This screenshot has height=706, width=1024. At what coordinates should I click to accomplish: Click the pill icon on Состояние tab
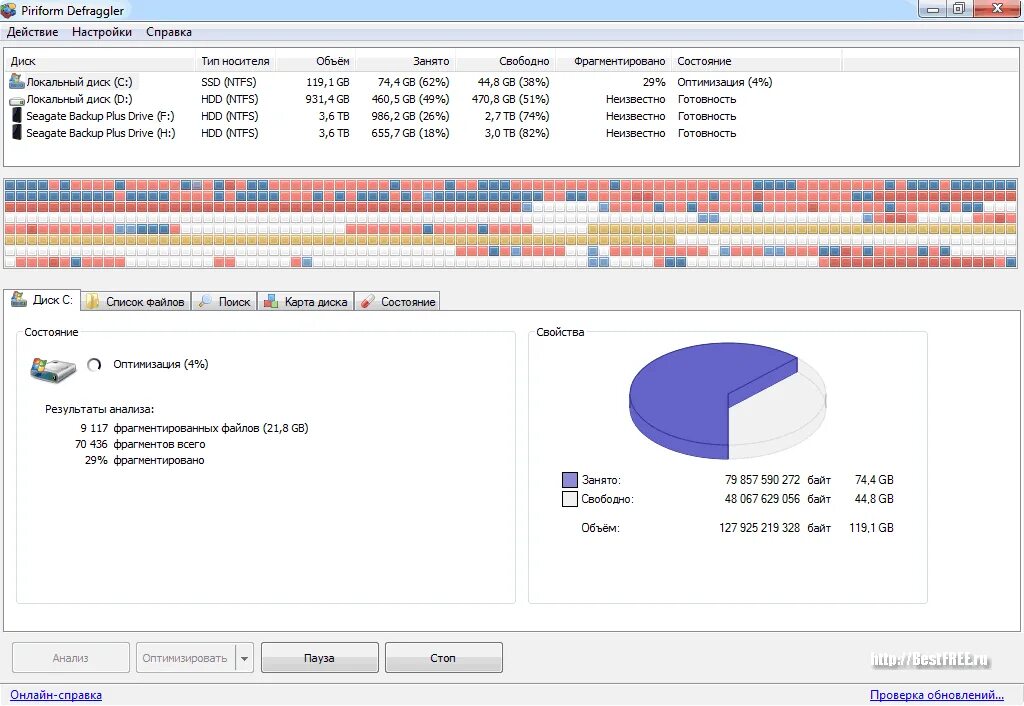368,301
